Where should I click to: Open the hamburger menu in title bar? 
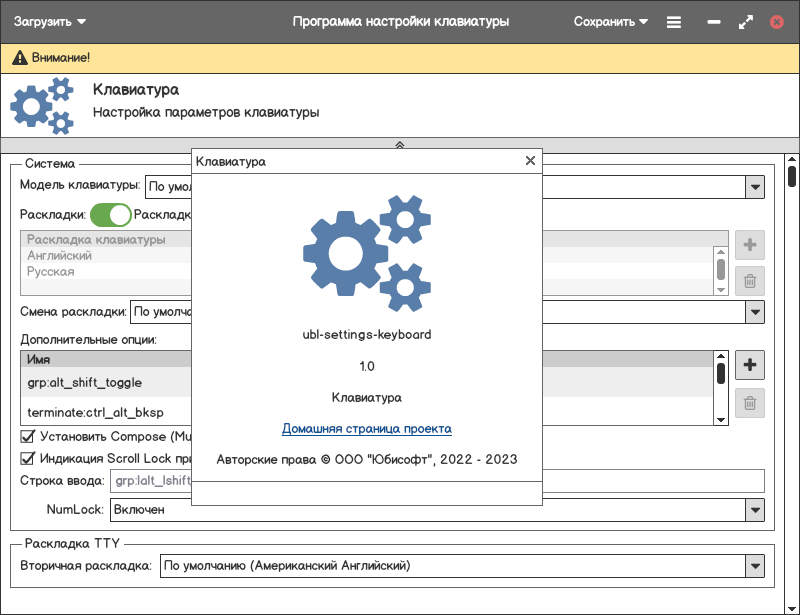(674, 21)
